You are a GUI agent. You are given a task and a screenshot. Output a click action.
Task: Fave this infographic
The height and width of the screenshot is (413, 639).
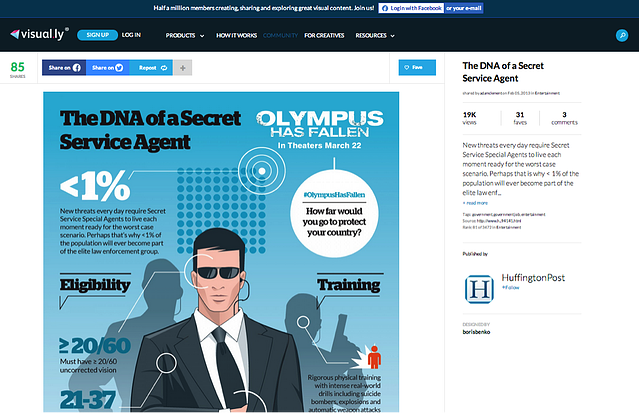[x=417, y=68]
